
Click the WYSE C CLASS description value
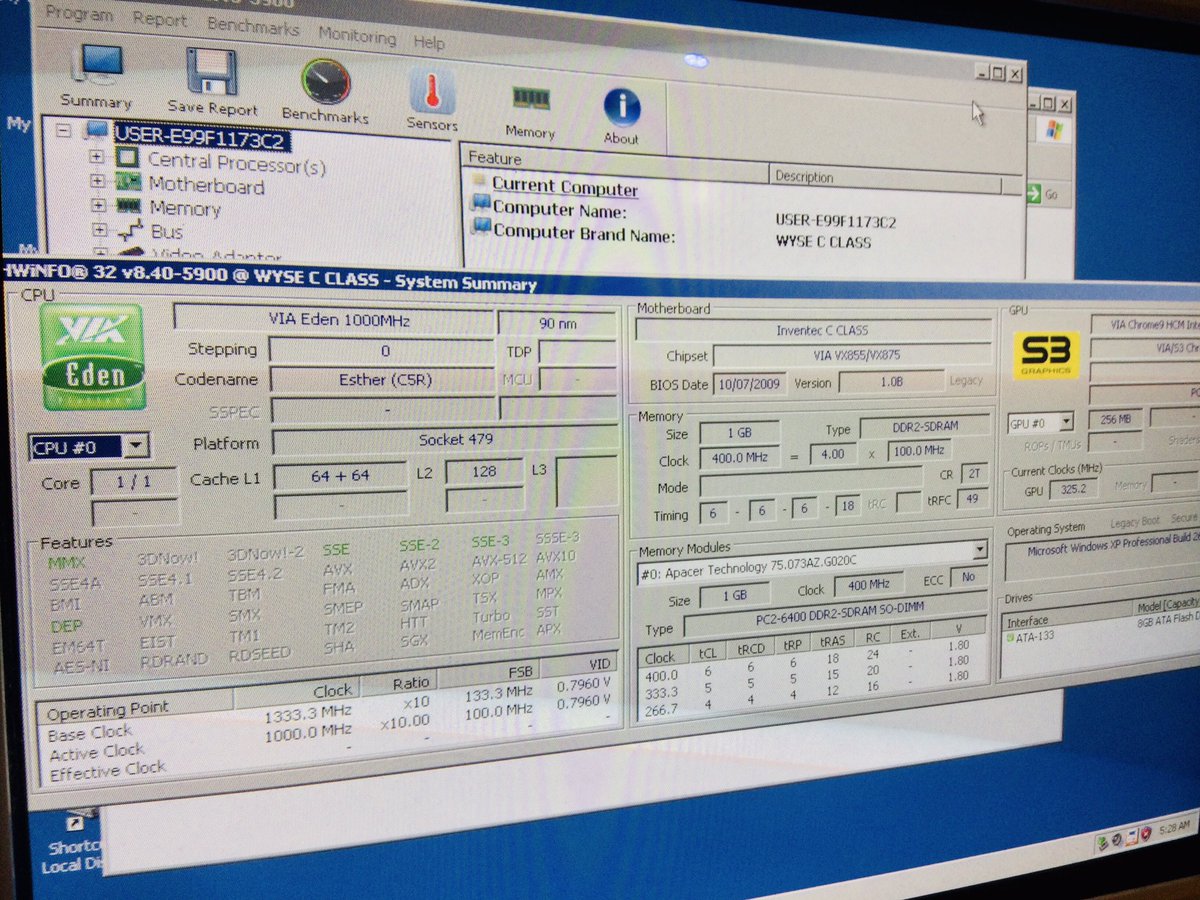click(x=823, y=242)
